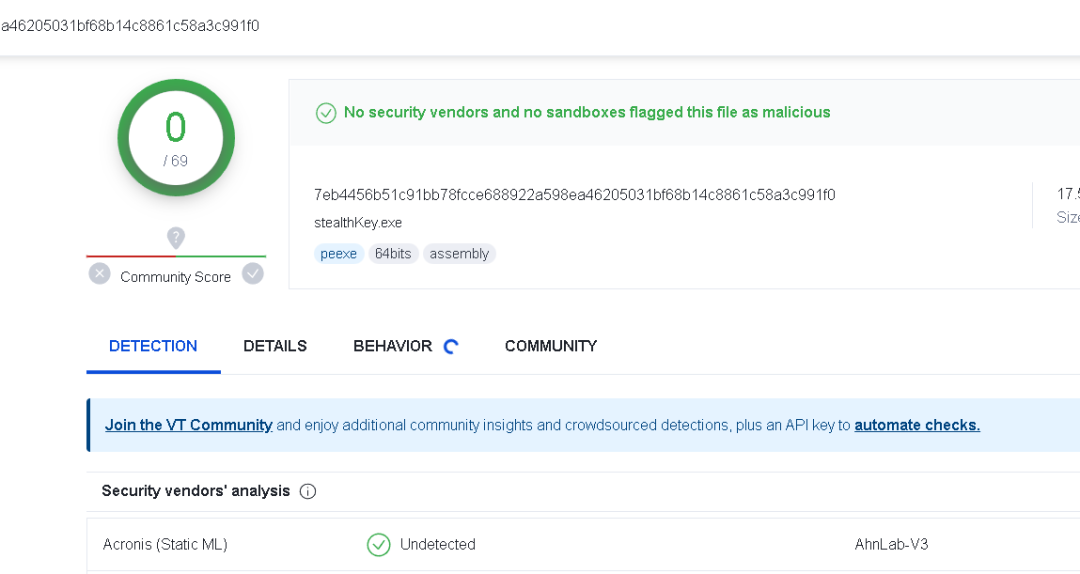
Task: Click the positive vote checkmark icon
Action: [253, 274]
